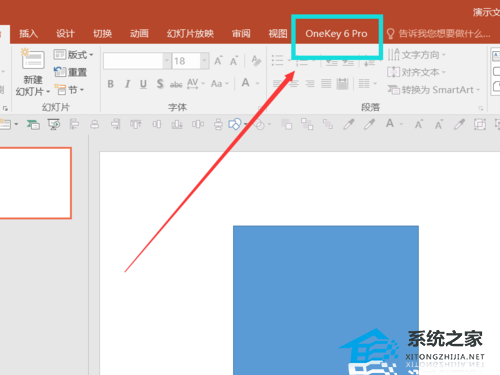Increase font size from the quick access toolbar
The width and height of the screenshot is (500, 375).
click(x=418, y=124)
